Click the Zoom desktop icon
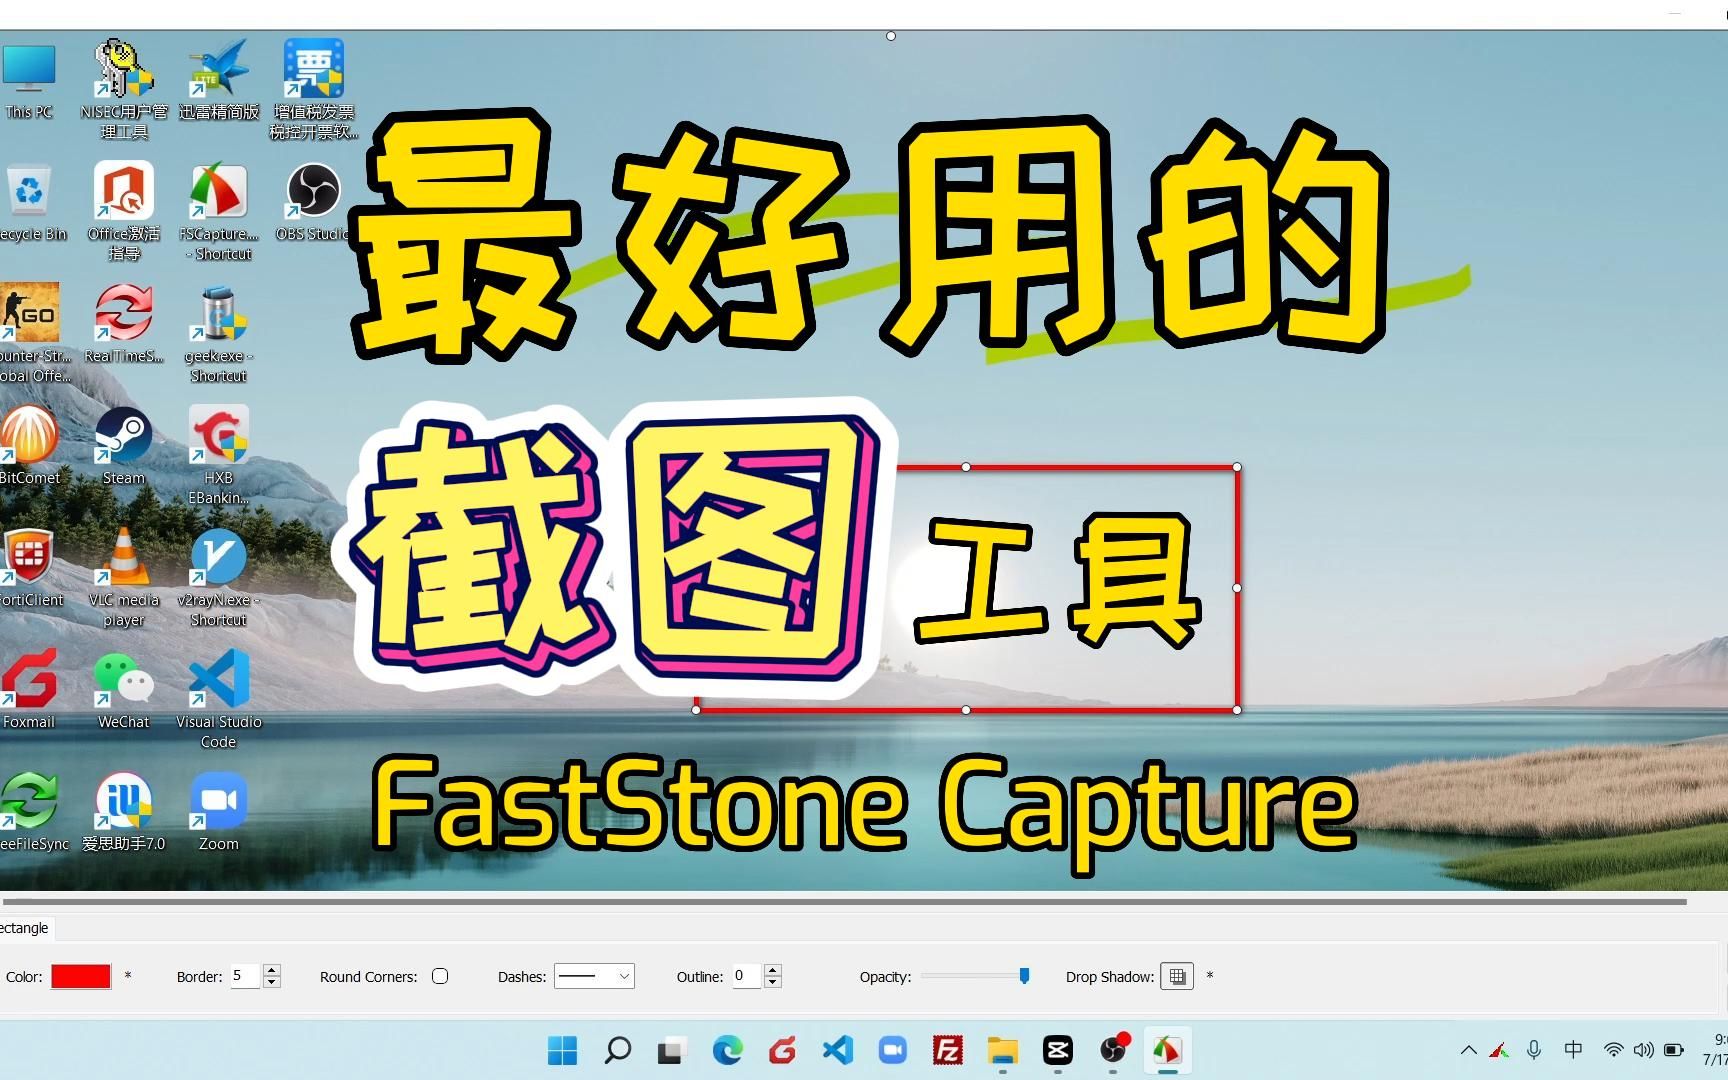Image resolution: width=1728 pixels, height=1080 pixels. (219, 812)
